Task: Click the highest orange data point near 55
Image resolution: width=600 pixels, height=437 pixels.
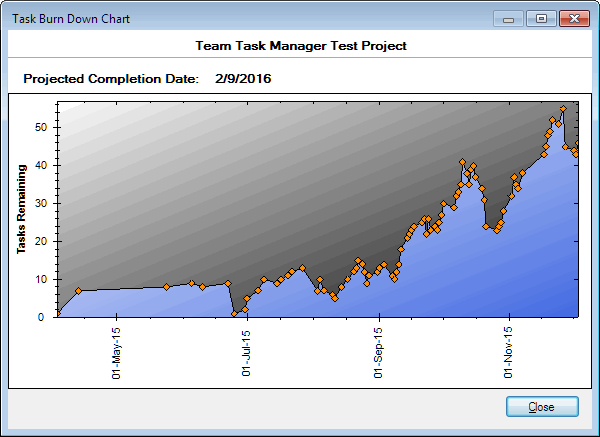Action: point(564,108)
